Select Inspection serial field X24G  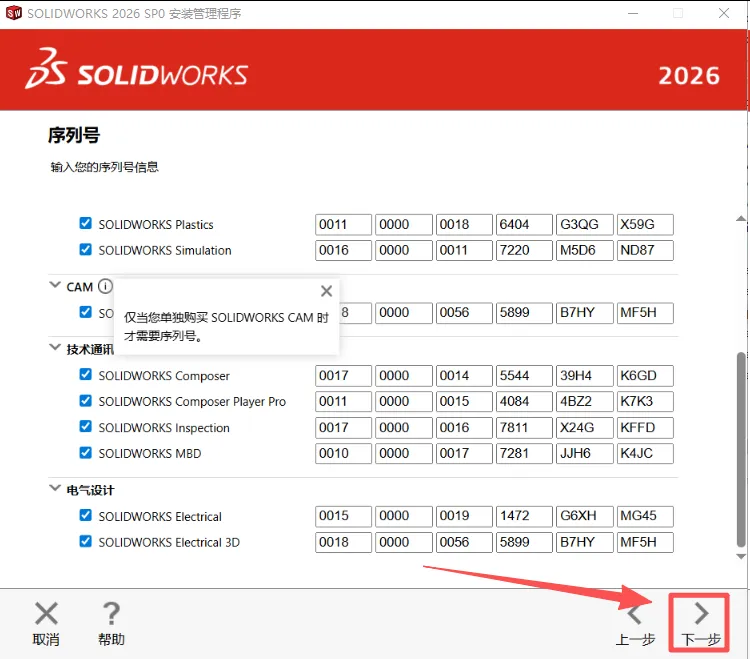(x=585, y=428)
